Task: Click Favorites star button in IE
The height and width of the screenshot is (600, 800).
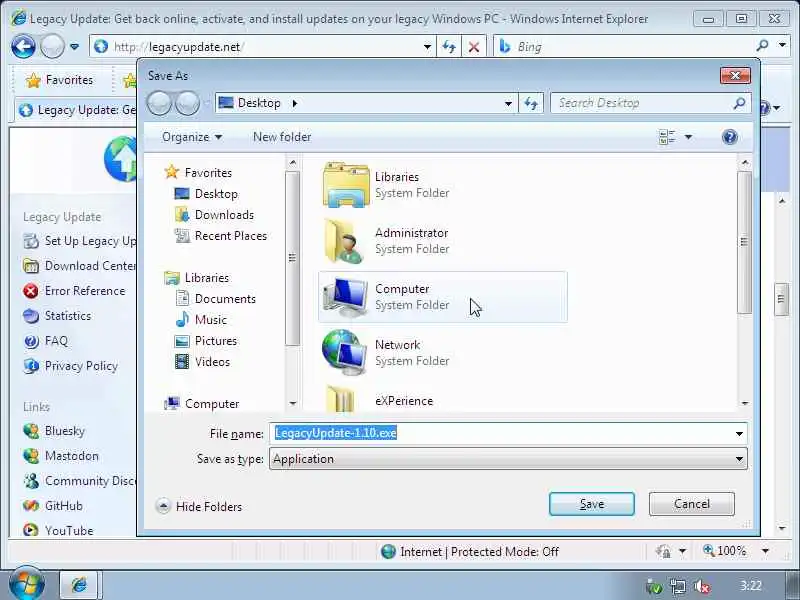Action: (x=60, y=80)
